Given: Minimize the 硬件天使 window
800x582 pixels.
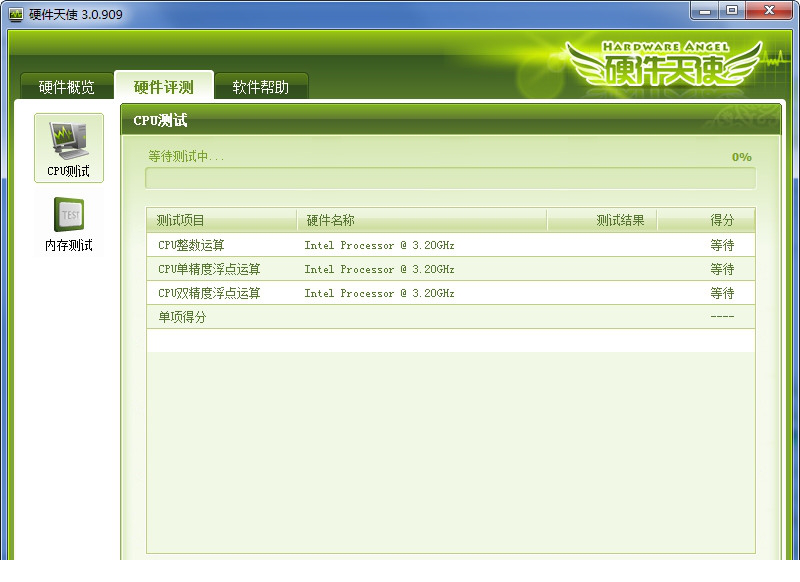Looking at the screenshot, I should (705, 11).
